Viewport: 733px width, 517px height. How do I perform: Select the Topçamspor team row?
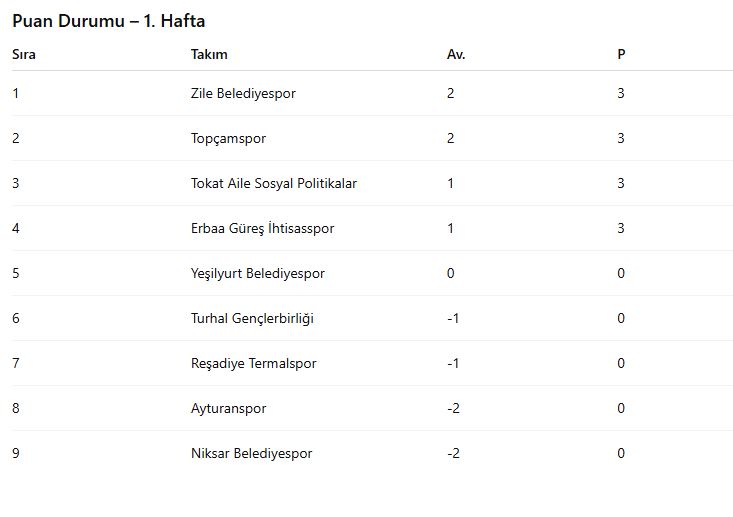point(228,138)
